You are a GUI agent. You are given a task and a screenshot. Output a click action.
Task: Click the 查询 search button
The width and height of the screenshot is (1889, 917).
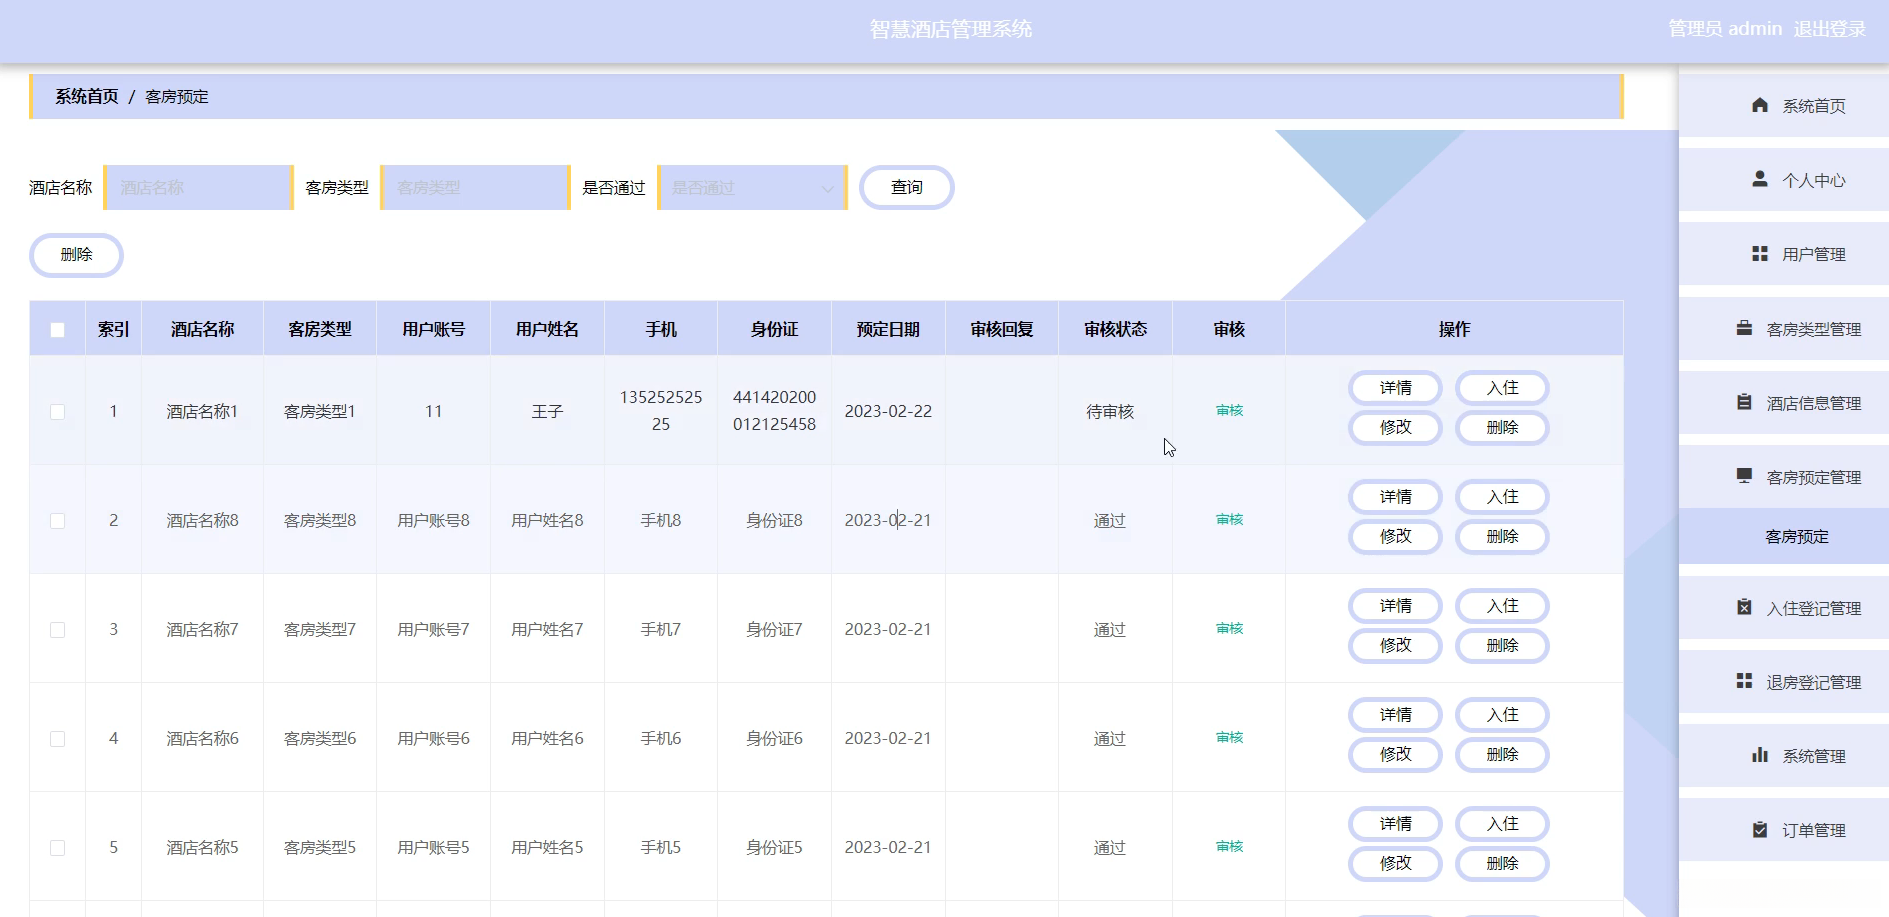[x=907, y=188]
